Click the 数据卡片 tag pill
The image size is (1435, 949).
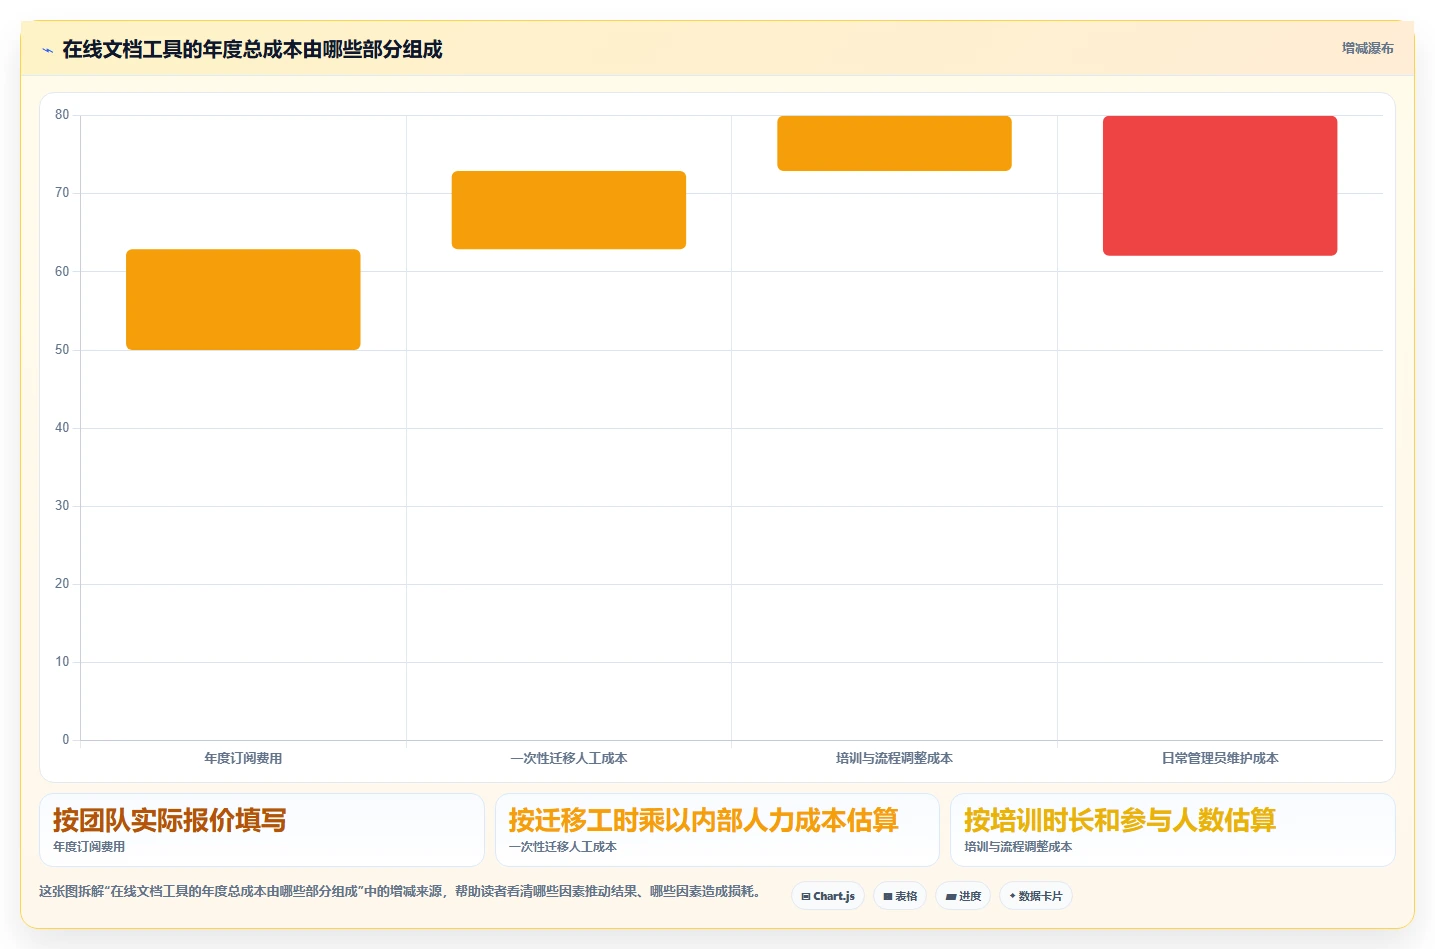click(1036, 896)
